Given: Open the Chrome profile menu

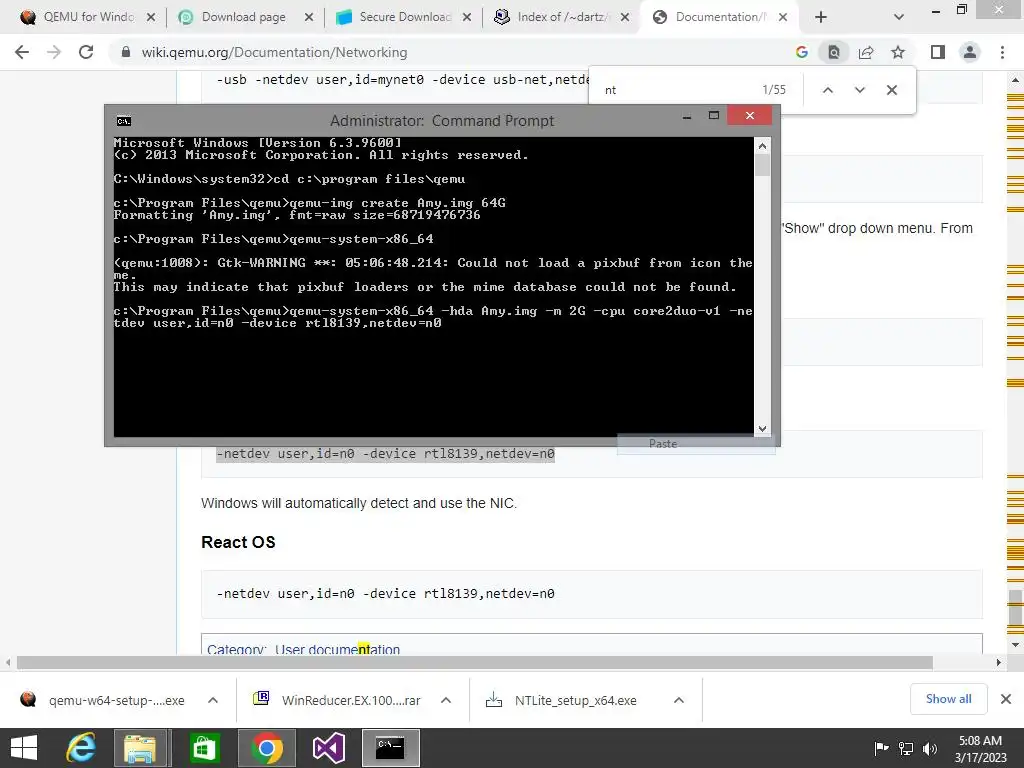Looking at the screenshot, I should click(970, 52).
